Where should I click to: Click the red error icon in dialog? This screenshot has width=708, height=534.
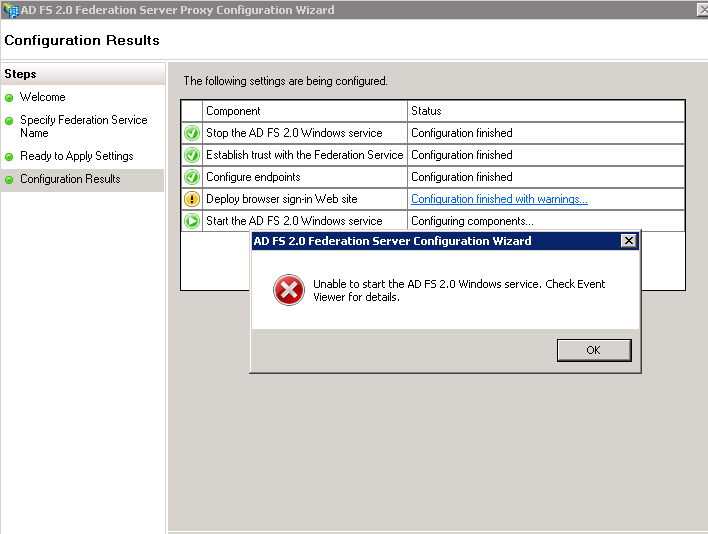click(289, 290)
